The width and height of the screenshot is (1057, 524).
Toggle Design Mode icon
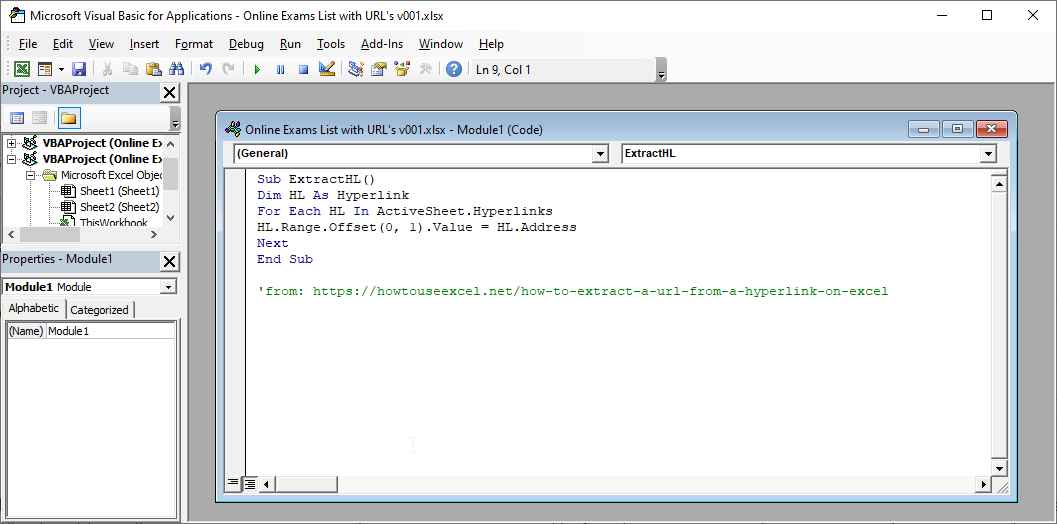327,69
